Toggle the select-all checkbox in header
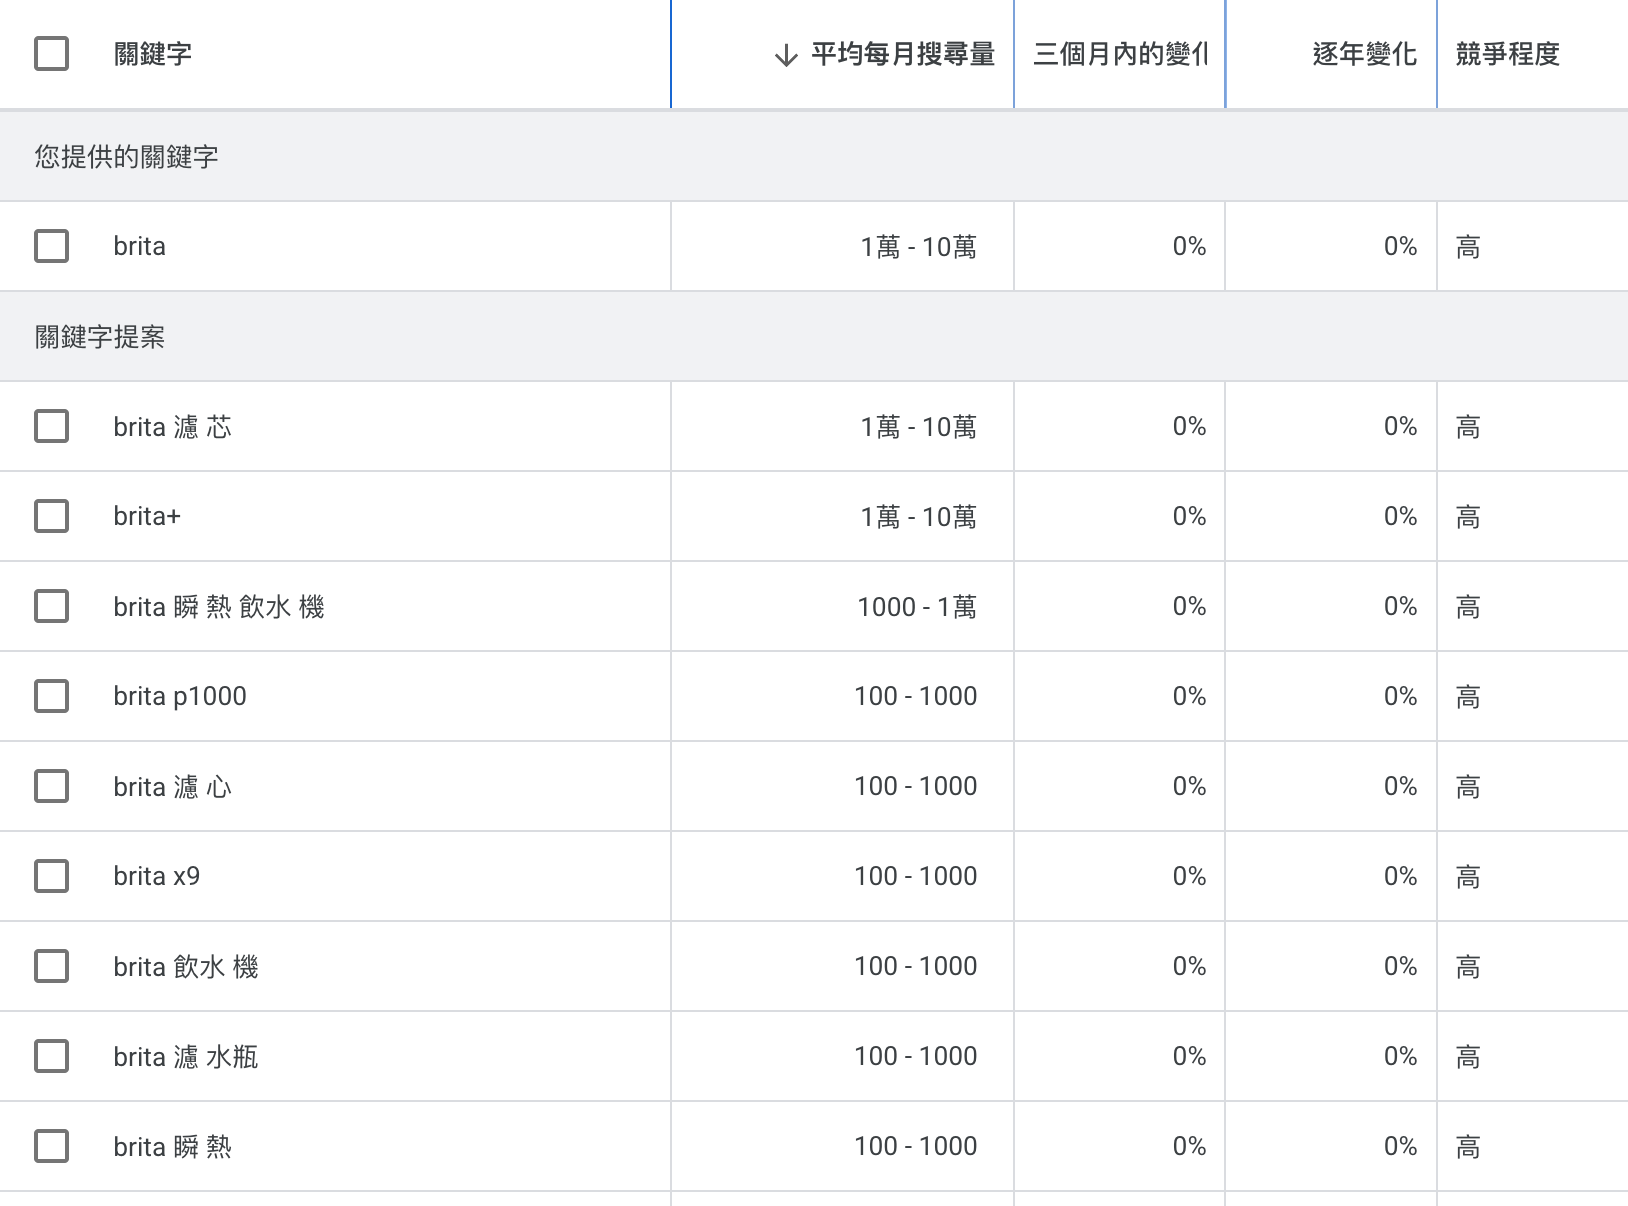This screenshot has height=1206, width=1628. pyautogui.click(x=52, y=54)
